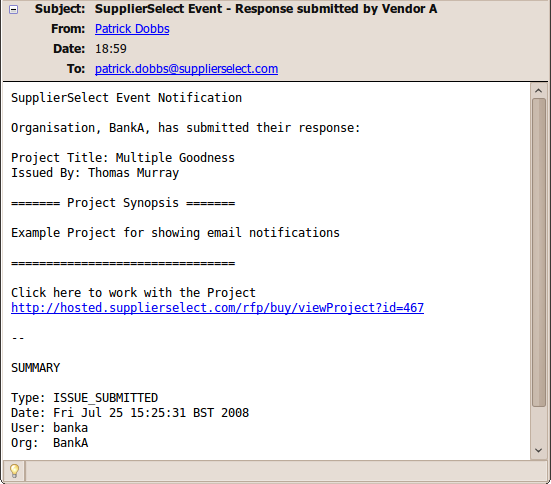551x484 pixels.
Task: Click the empty status bar field
Action: (x=285, y=471)
